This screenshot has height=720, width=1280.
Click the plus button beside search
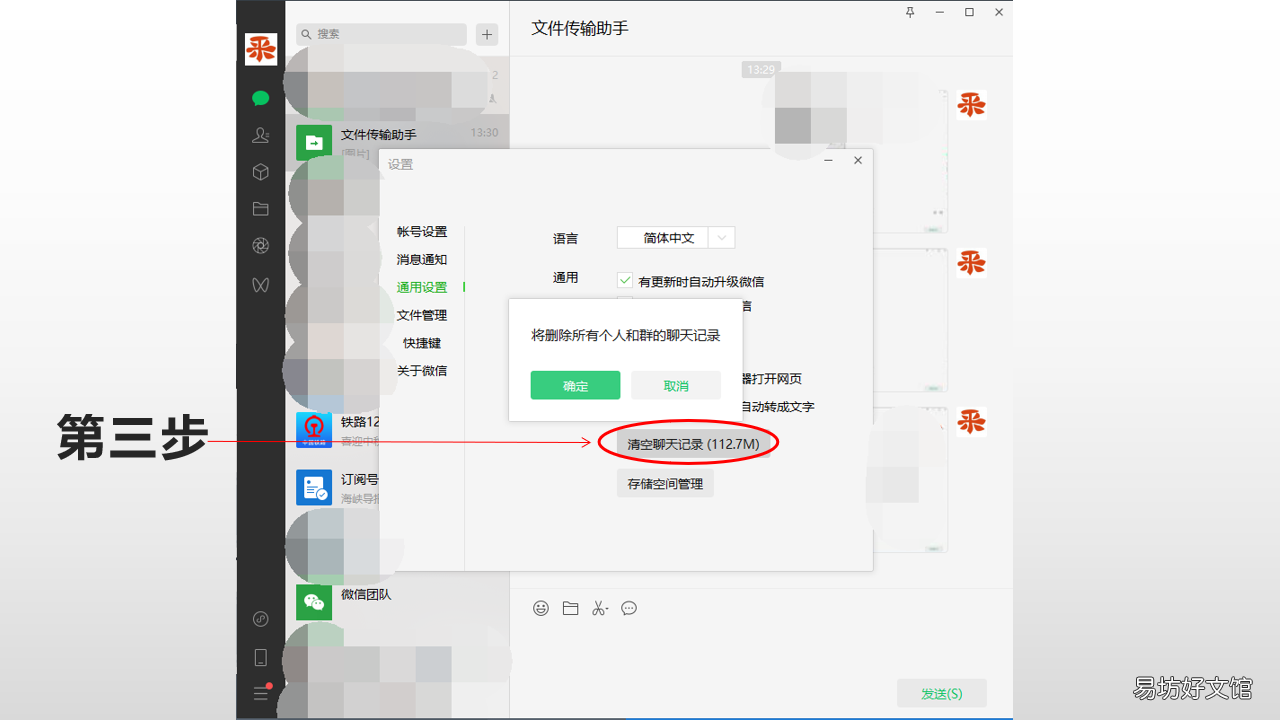click(487, 34)
